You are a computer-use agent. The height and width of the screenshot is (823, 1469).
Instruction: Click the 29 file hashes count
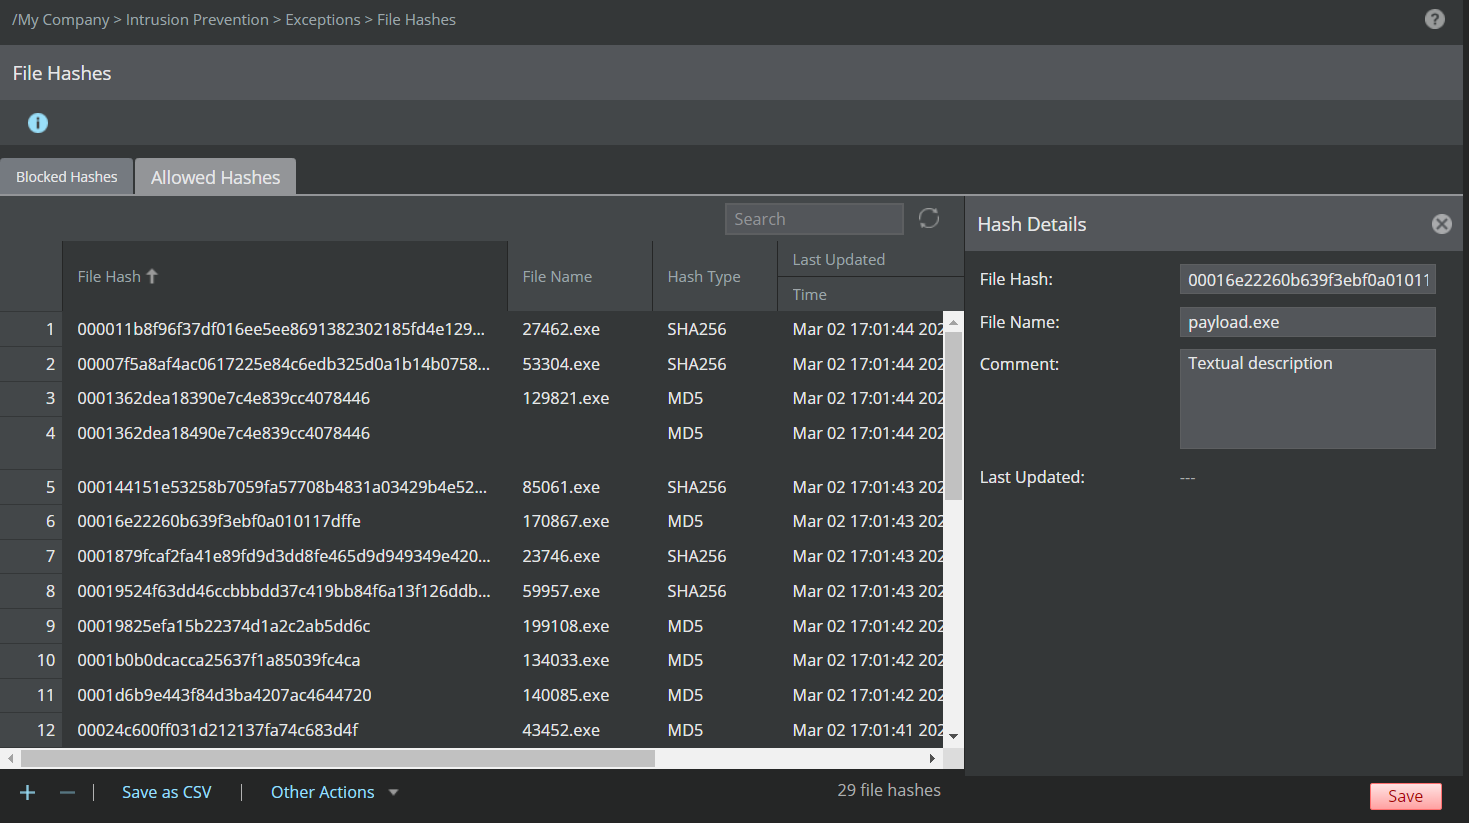pos(889,790)
